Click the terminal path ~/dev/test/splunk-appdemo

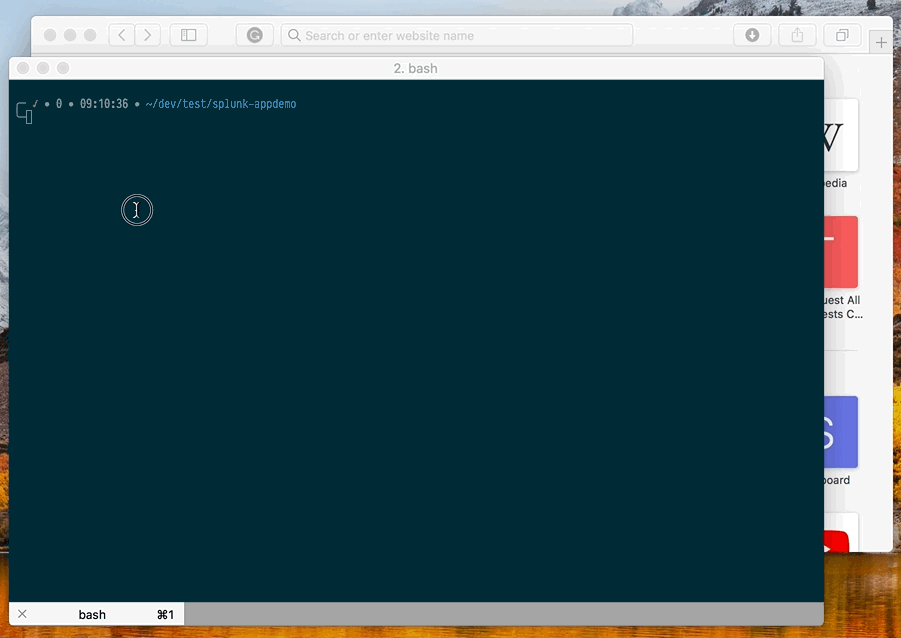point(221,104)
